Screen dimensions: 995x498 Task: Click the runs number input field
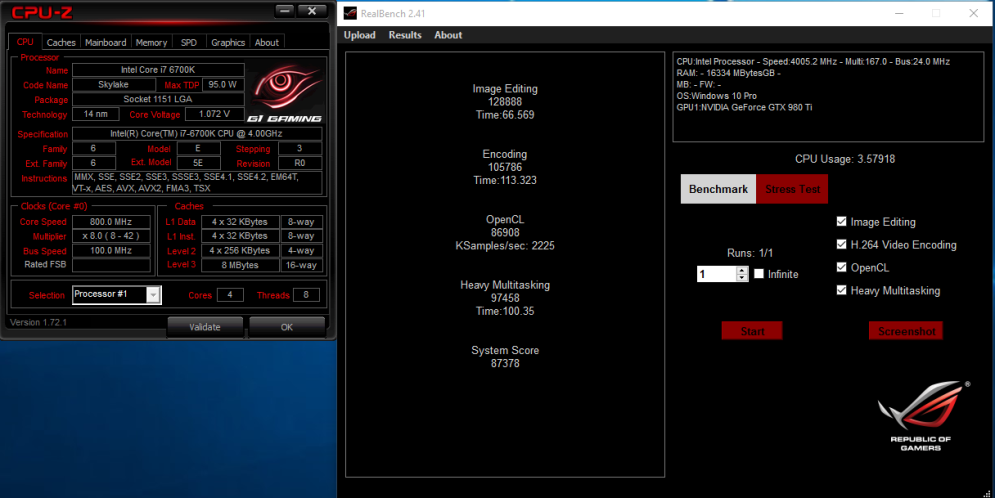click(x=717, y=274)
